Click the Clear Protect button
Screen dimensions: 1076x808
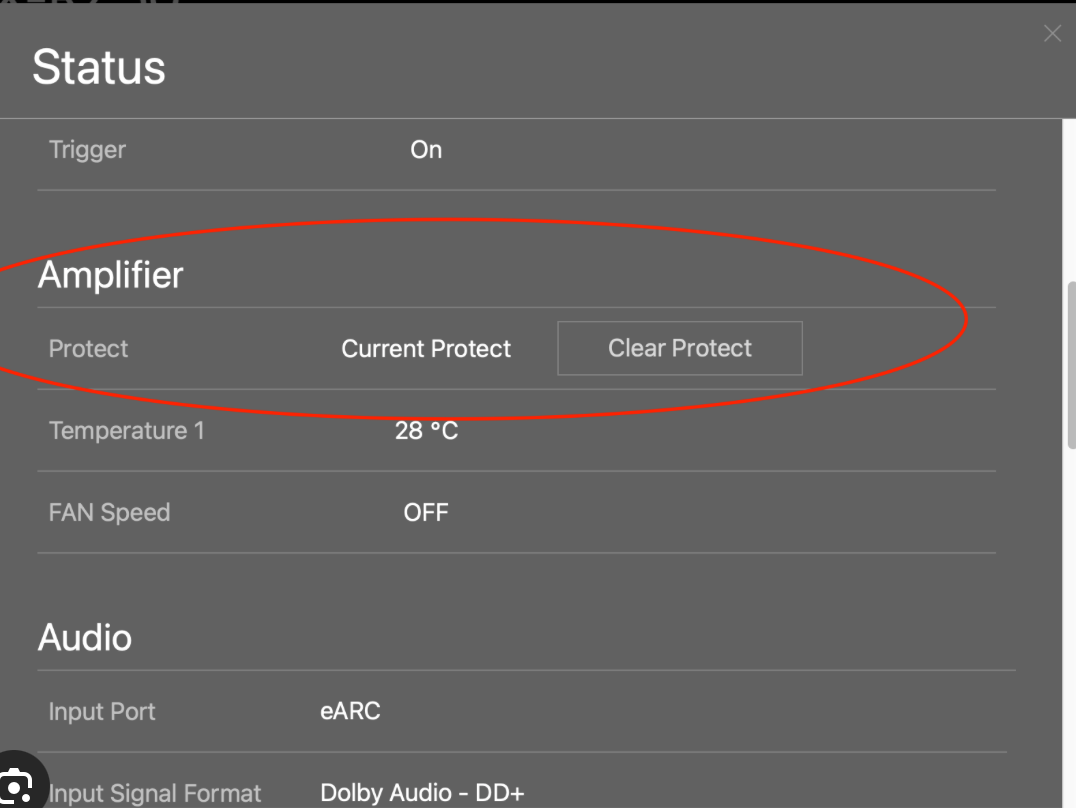tap(679, 348)
